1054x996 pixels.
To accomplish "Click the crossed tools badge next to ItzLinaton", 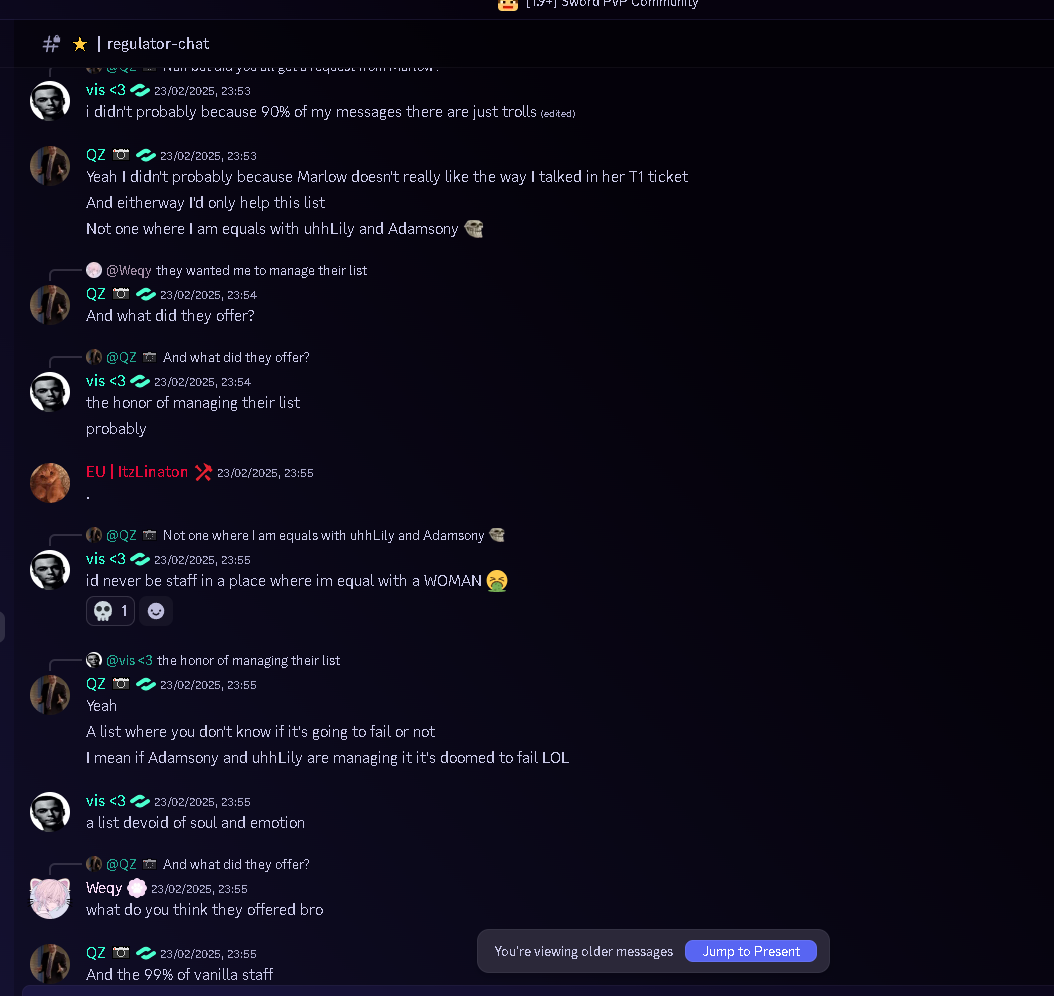I will click(x=203, y=472).
